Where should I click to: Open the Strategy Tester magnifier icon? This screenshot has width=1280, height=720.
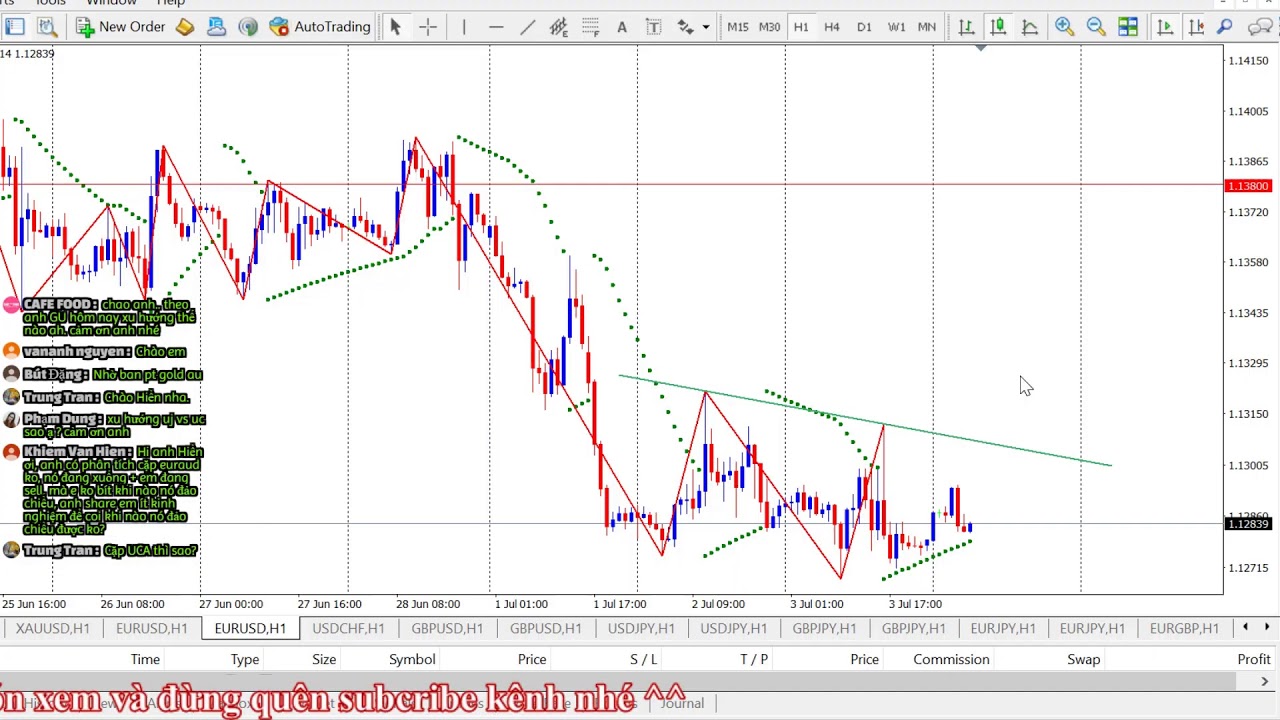tap(46, 27)
